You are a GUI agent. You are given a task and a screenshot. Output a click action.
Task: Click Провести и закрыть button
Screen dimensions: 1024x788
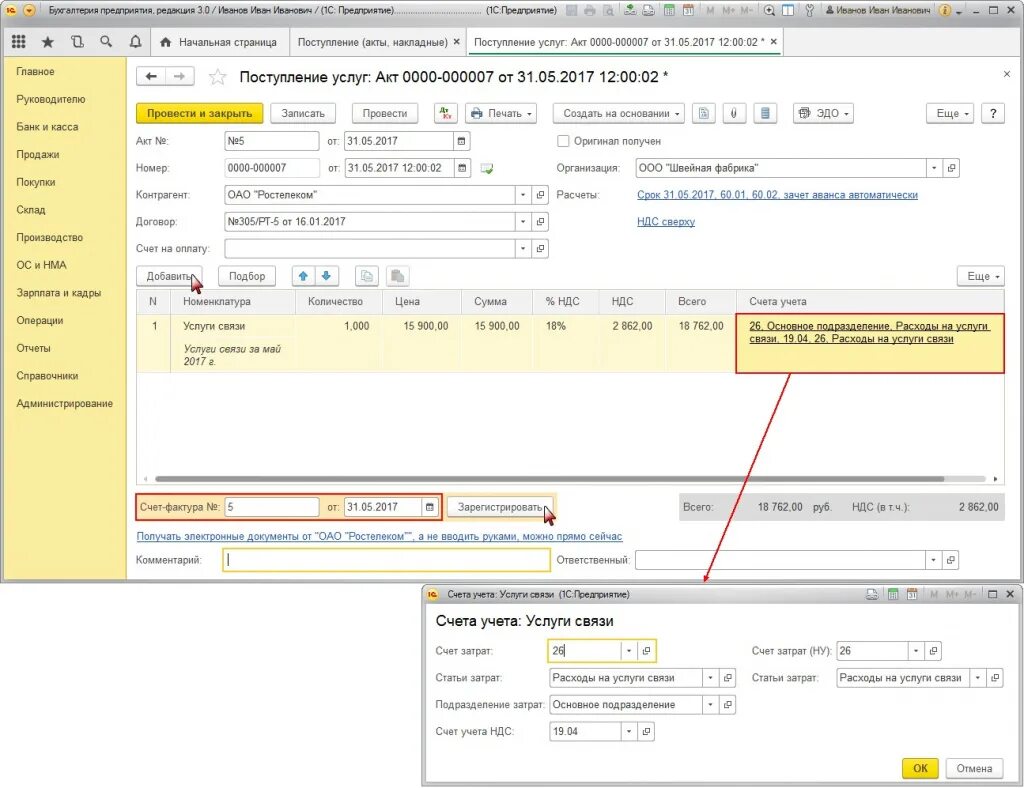click(199, 113)
